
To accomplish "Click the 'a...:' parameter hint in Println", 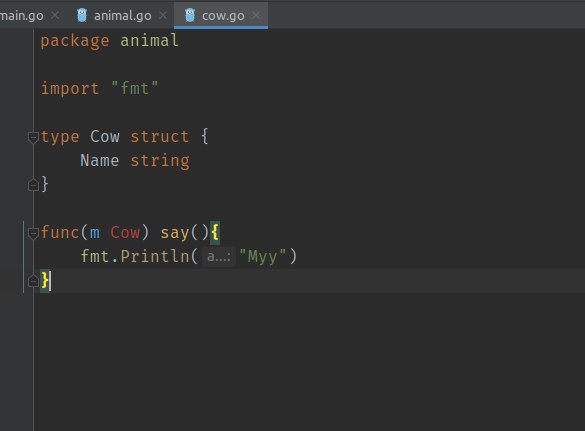I will pyautogui.click(x=219, y=257).
